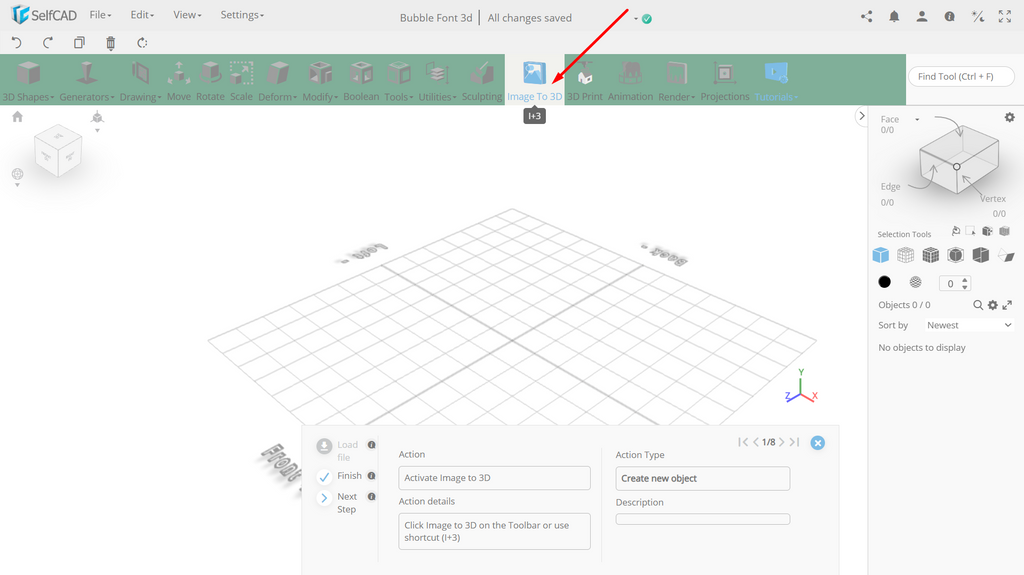Click the info icon in header
This screenshot has height=575, width=1024.
(950, 17)
